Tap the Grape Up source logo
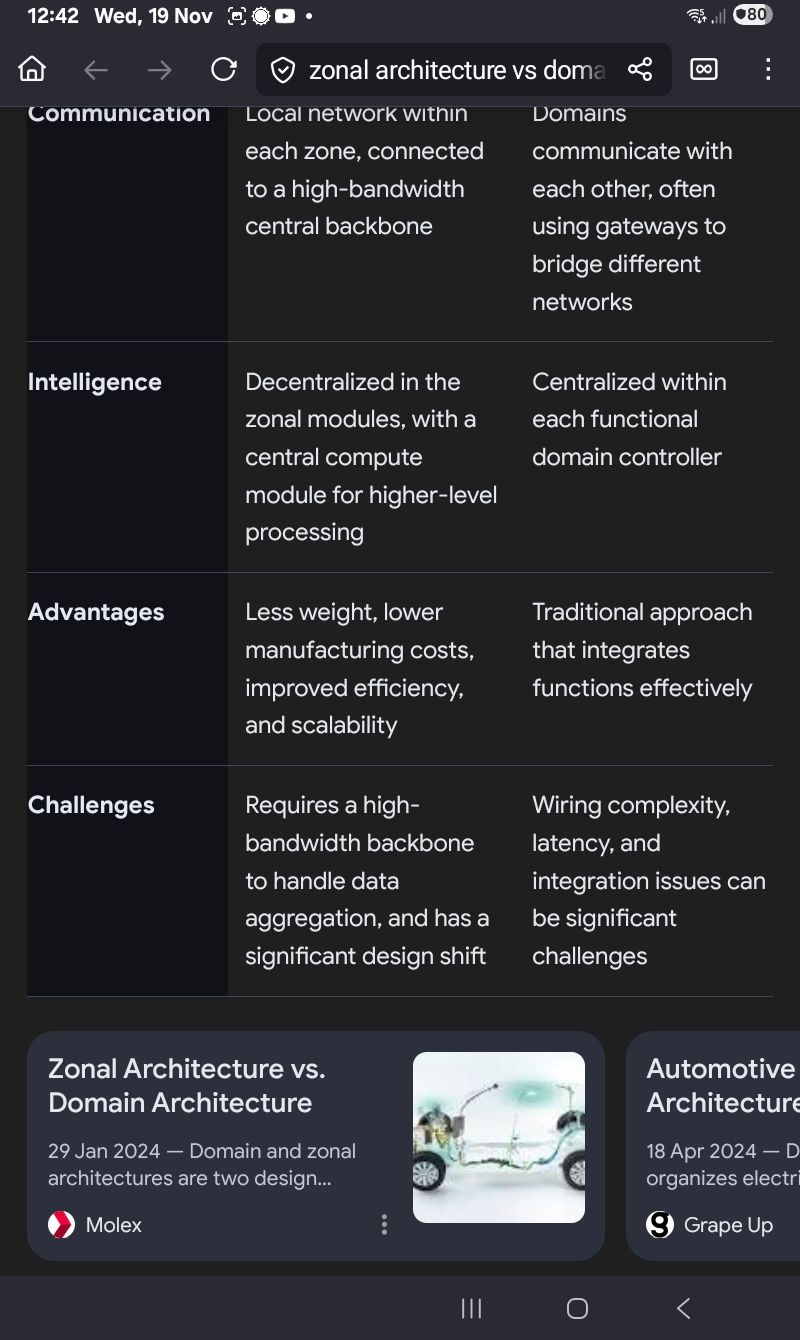800x1340 pixels. tap(660, 1224)
